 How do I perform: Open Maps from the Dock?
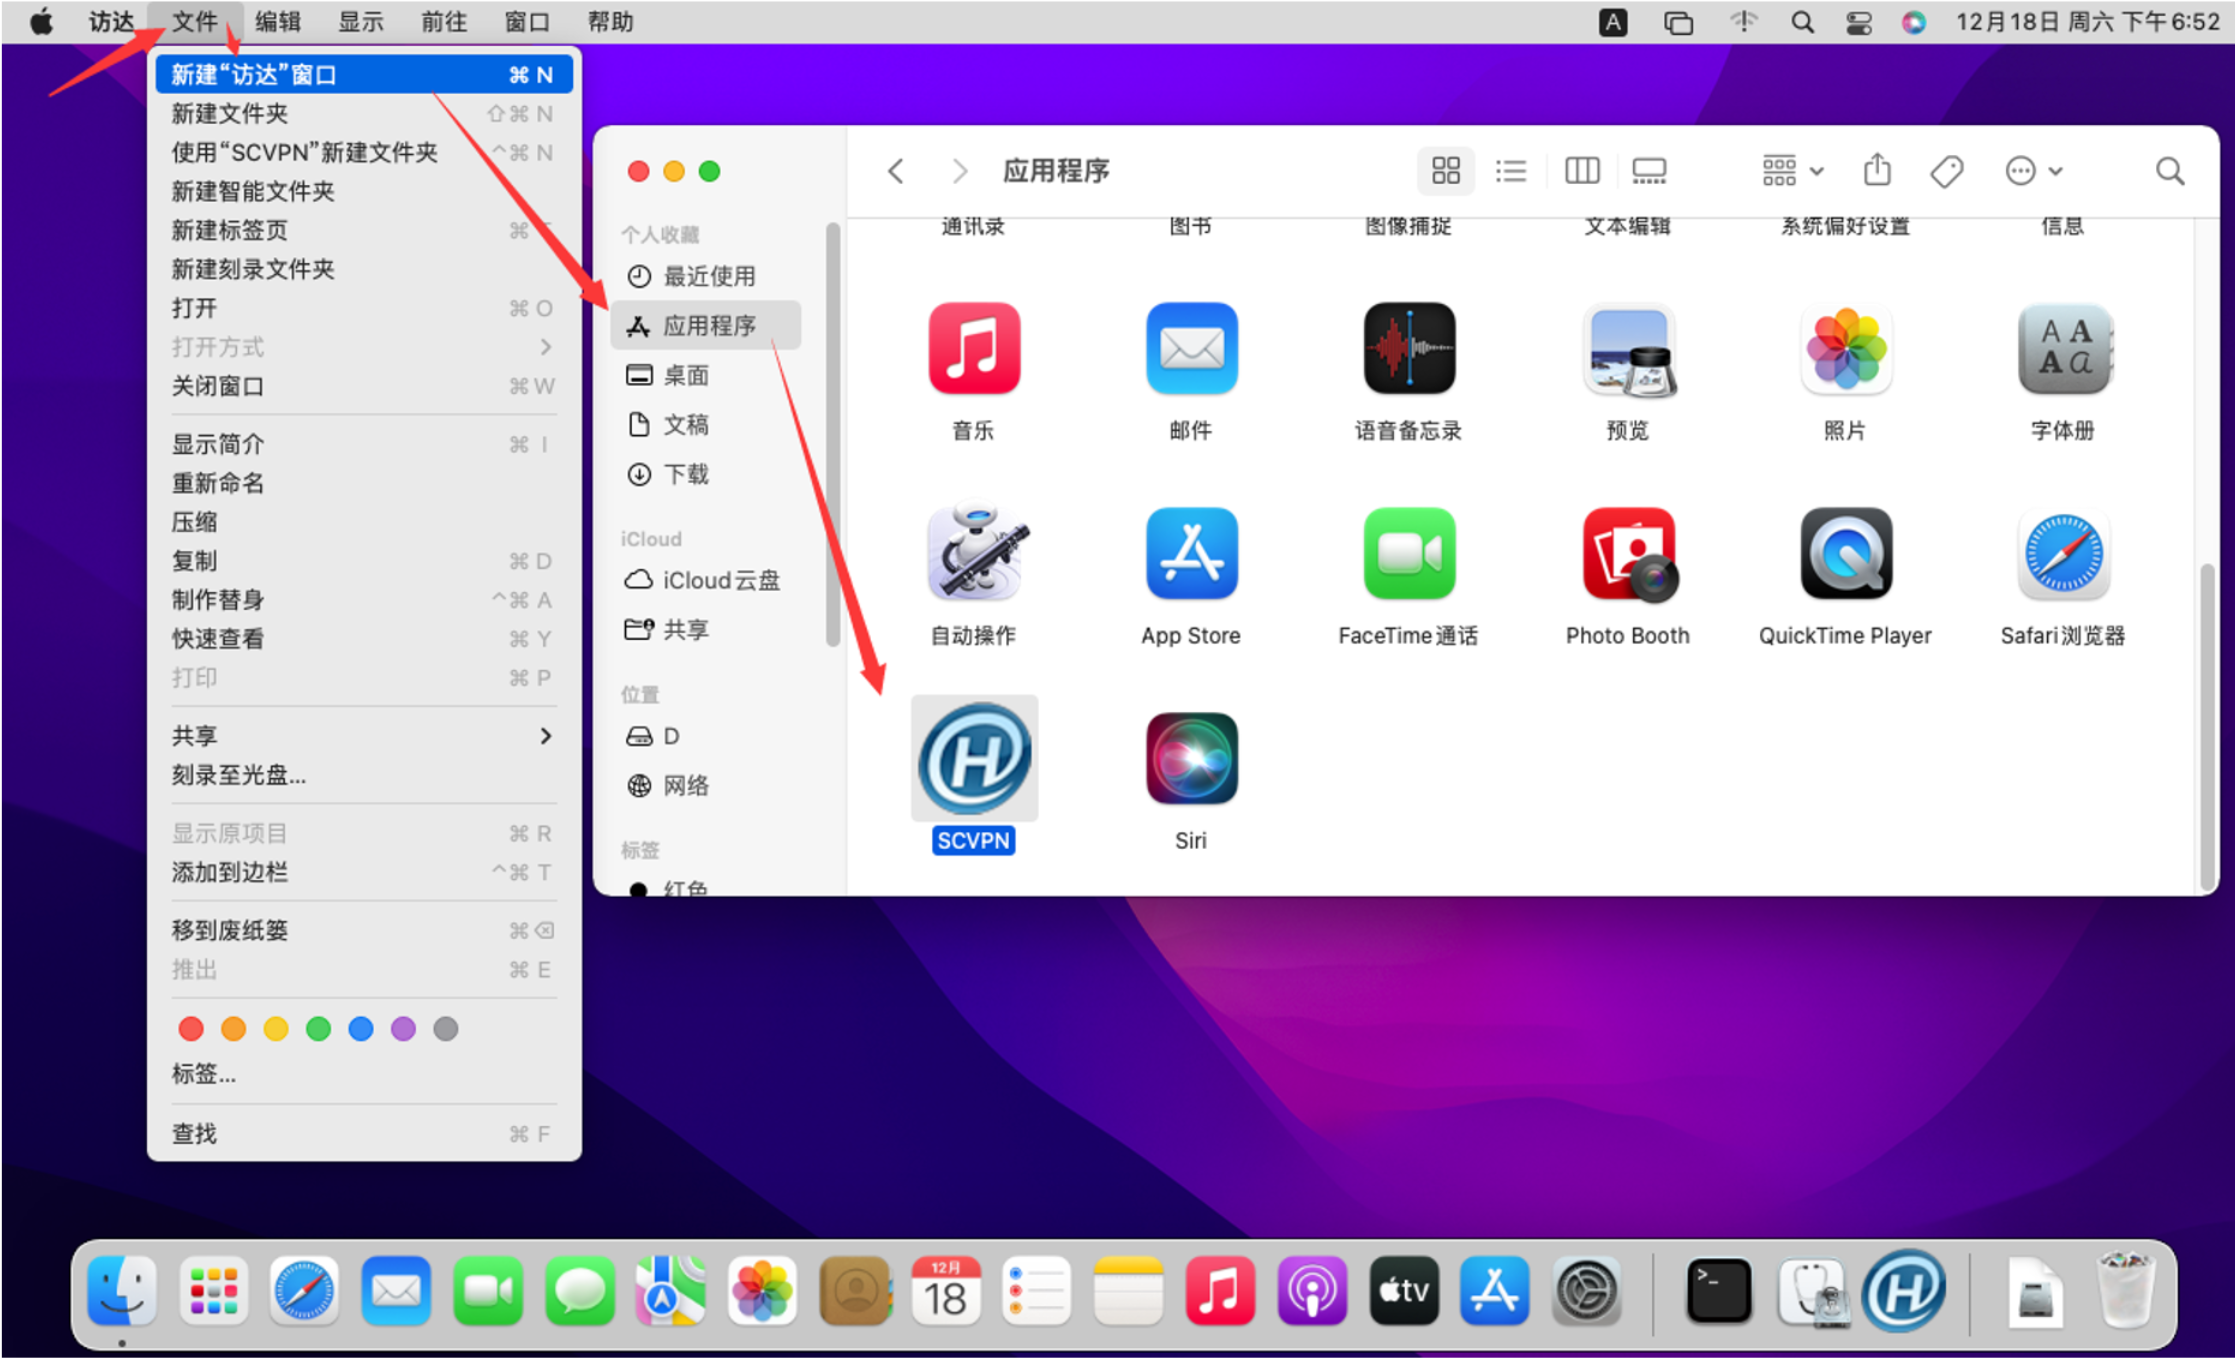coord(670,1291)
